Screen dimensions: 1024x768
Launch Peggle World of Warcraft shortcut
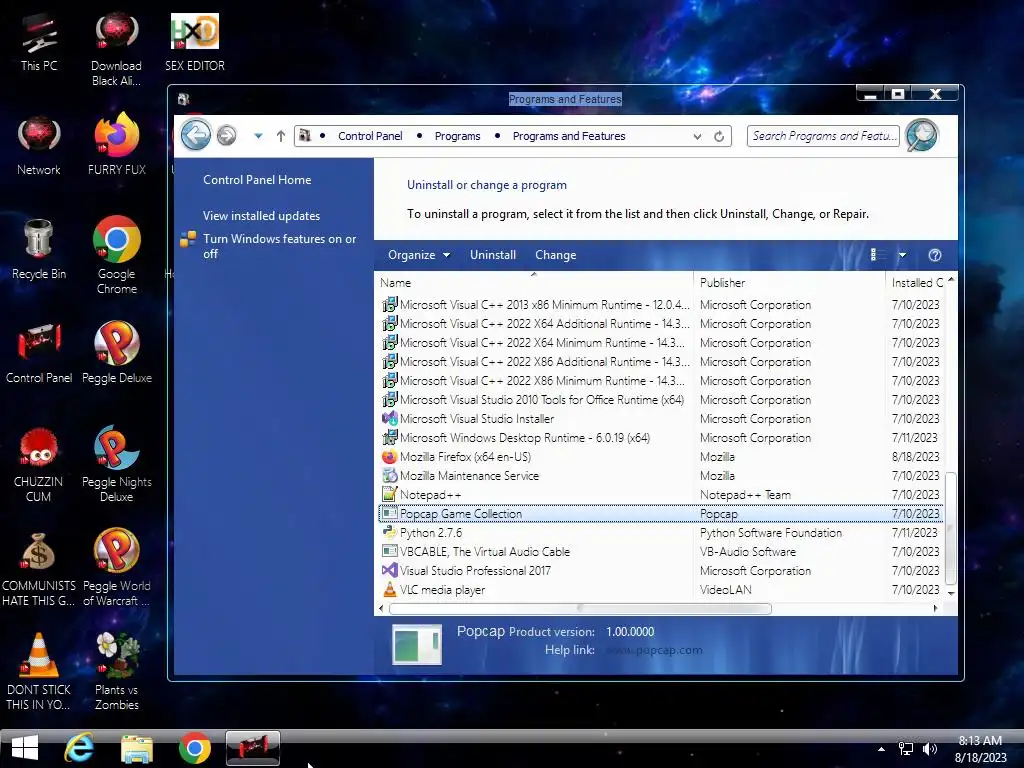pos(117,567)
